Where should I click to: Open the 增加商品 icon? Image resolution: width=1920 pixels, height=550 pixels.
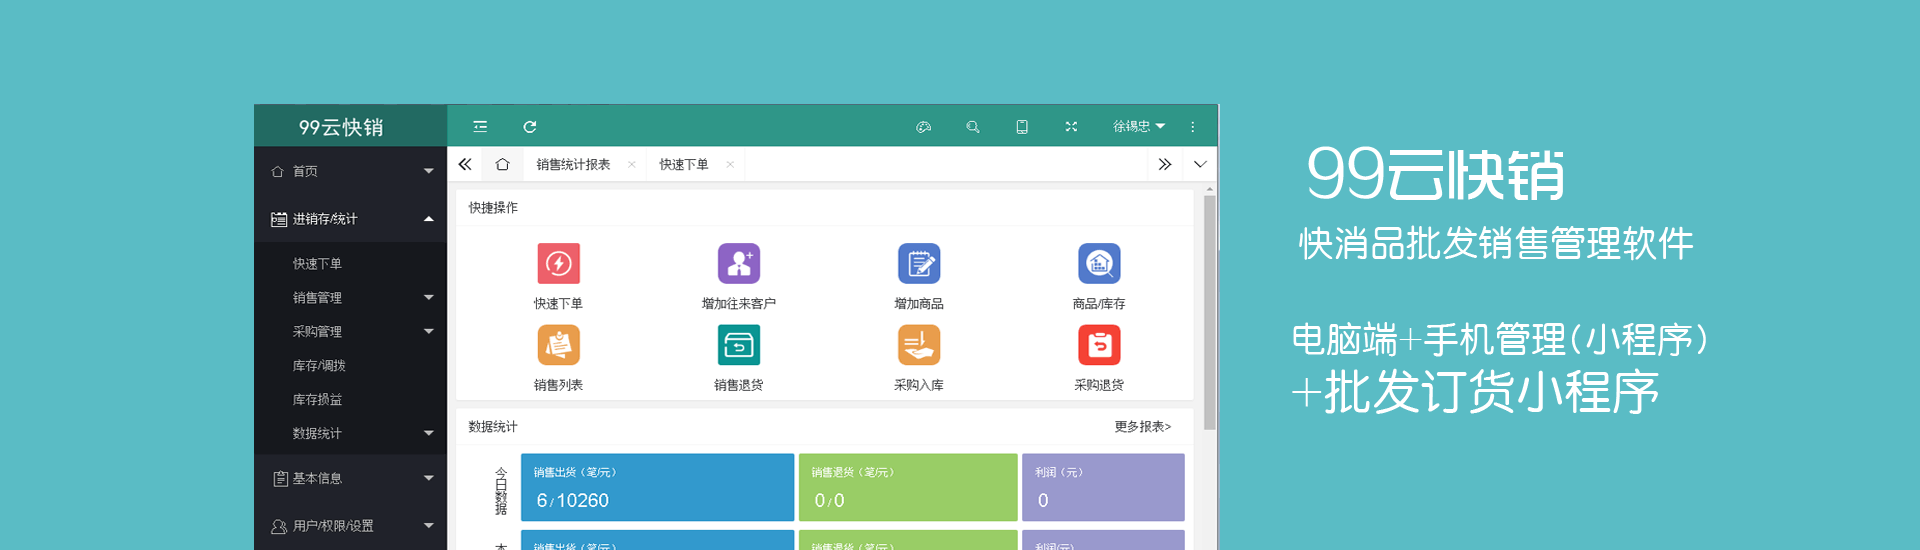point(919,264)
